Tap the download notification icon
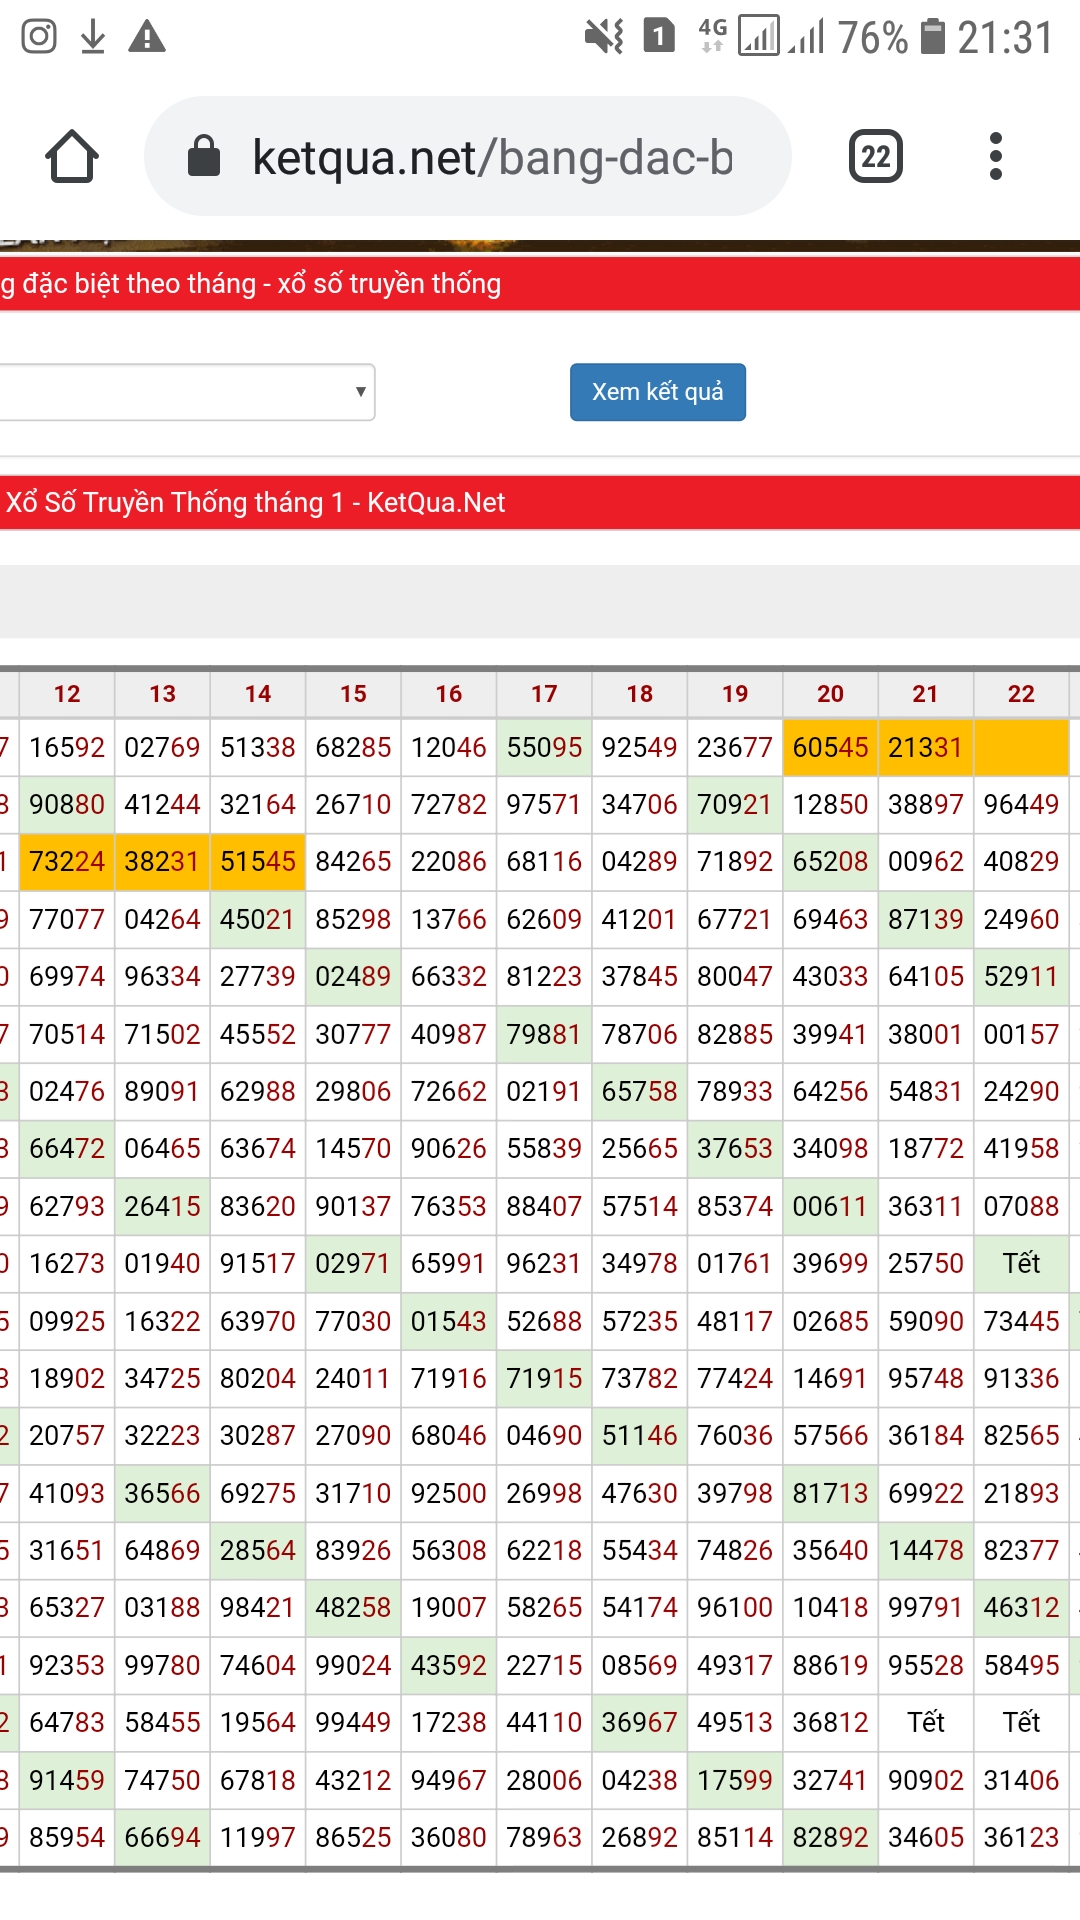 point(93,37)
